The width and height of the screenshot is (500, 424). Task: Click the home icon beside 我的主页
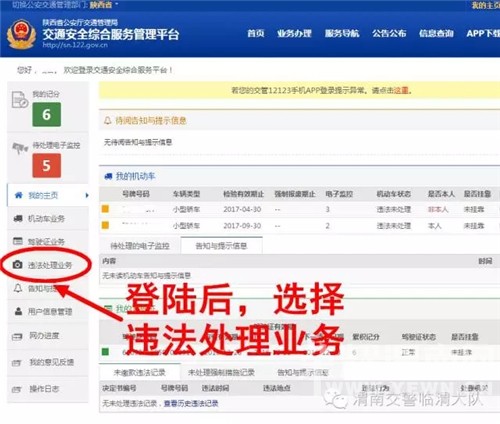19,195
